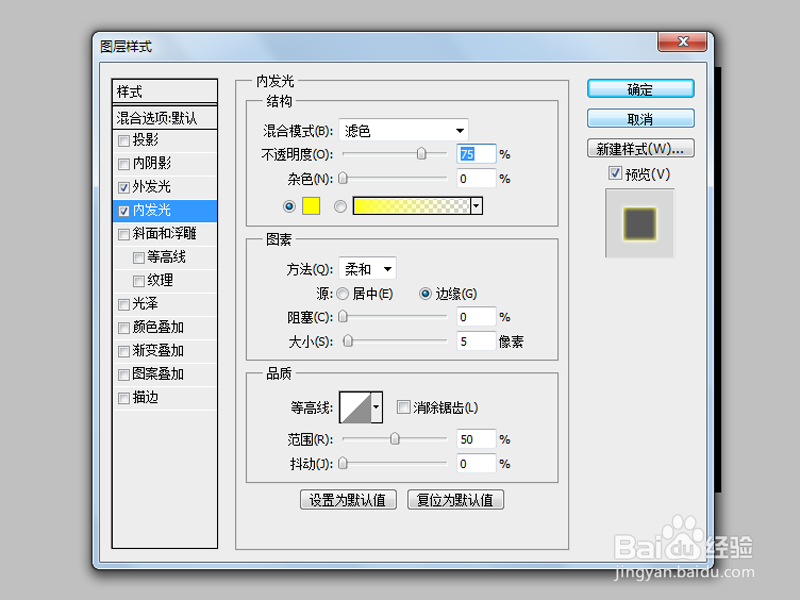Enable the 颜色叠加 color overlay checkbox

[123, 328]
